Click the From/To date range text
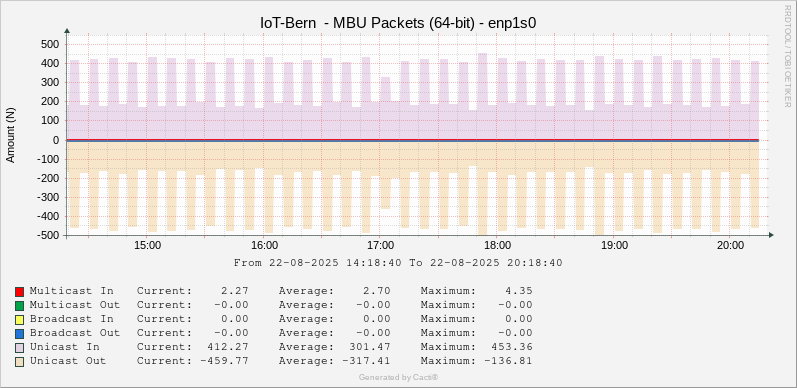 pos(398,263)
